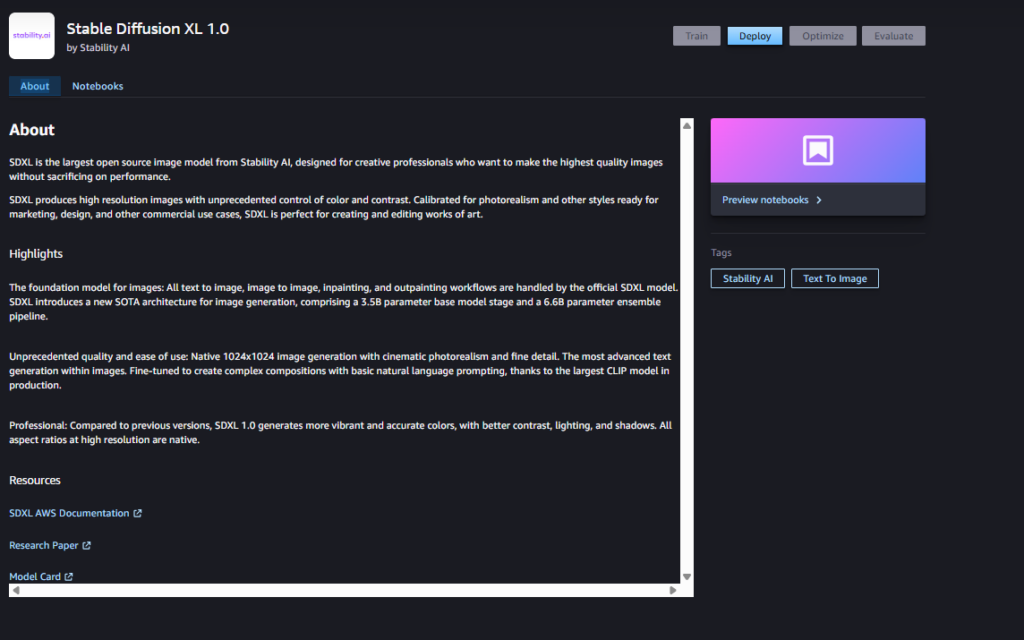The width and height of the screenshot is (1024, 640).
Task: Click external link icon beside Model Card
Action: (69, 577)
